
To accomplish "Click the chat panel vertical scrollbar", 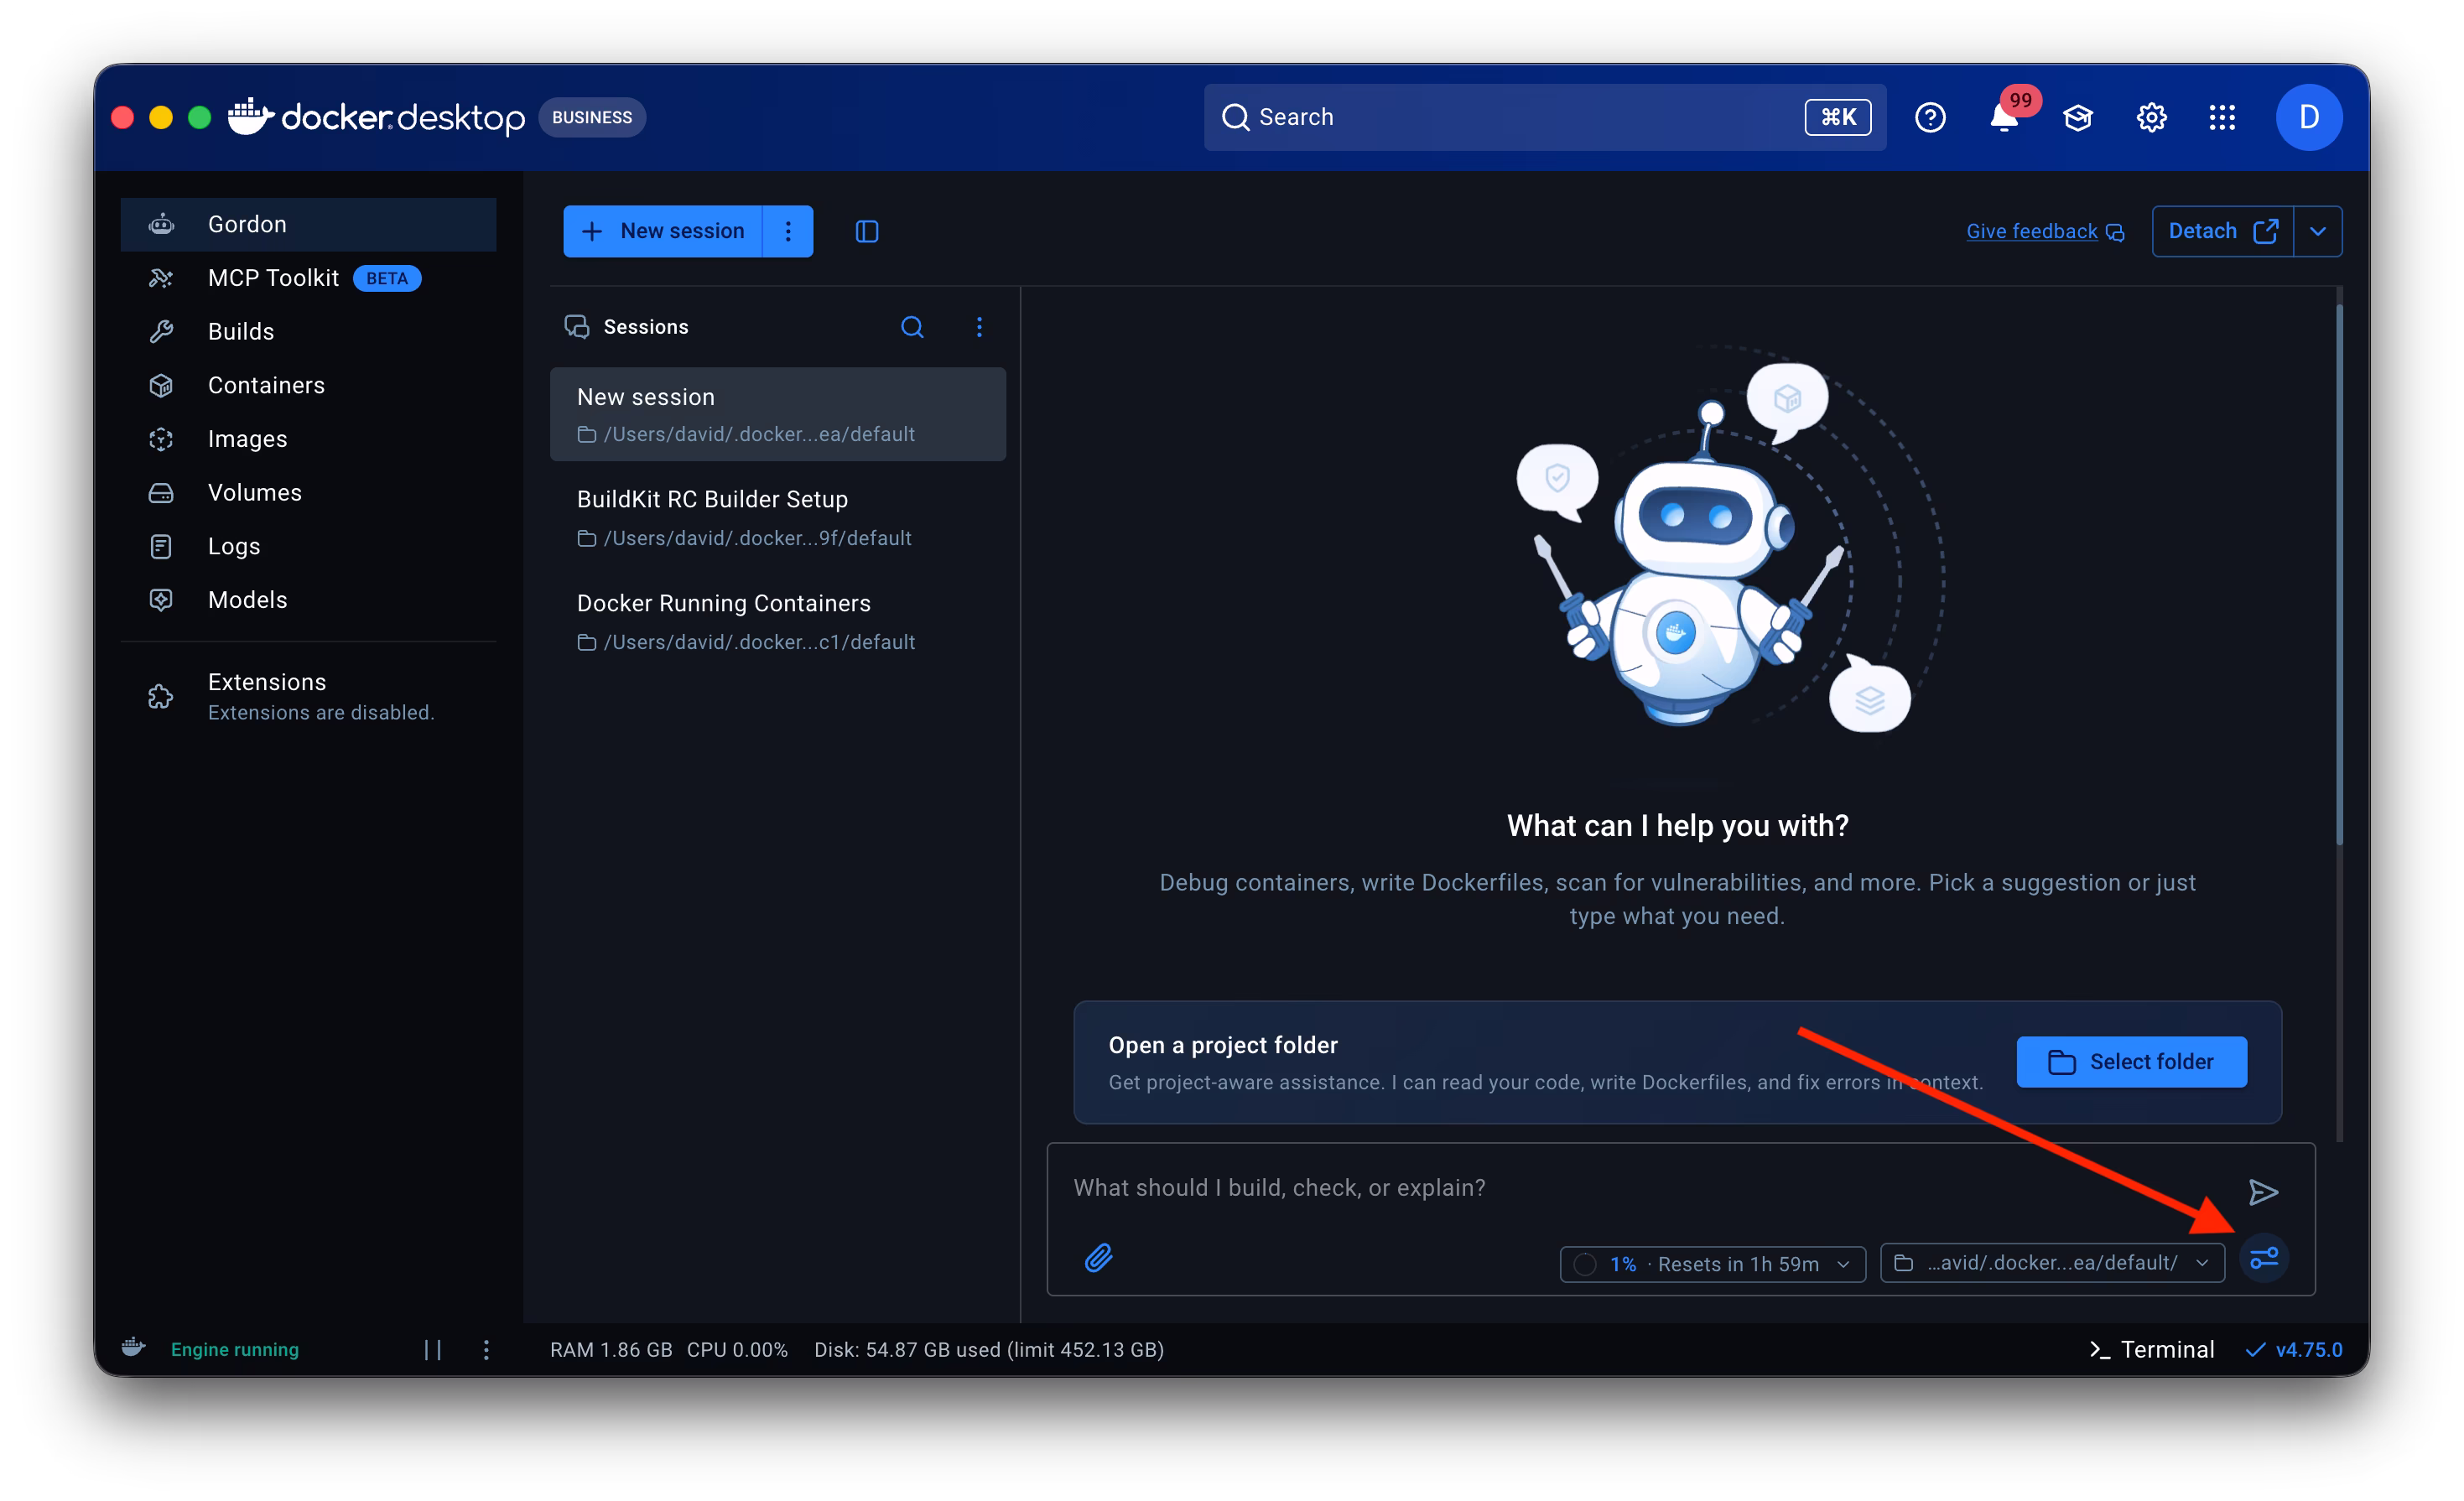I will 2339,575.
